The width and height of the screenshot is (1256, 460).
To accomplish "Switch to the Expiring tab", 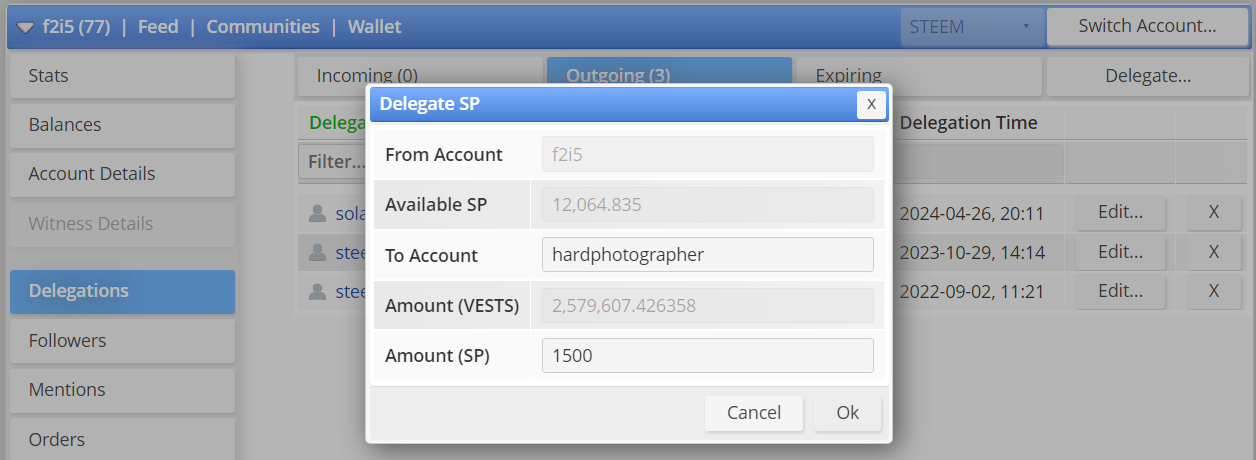I will point(918,75).
